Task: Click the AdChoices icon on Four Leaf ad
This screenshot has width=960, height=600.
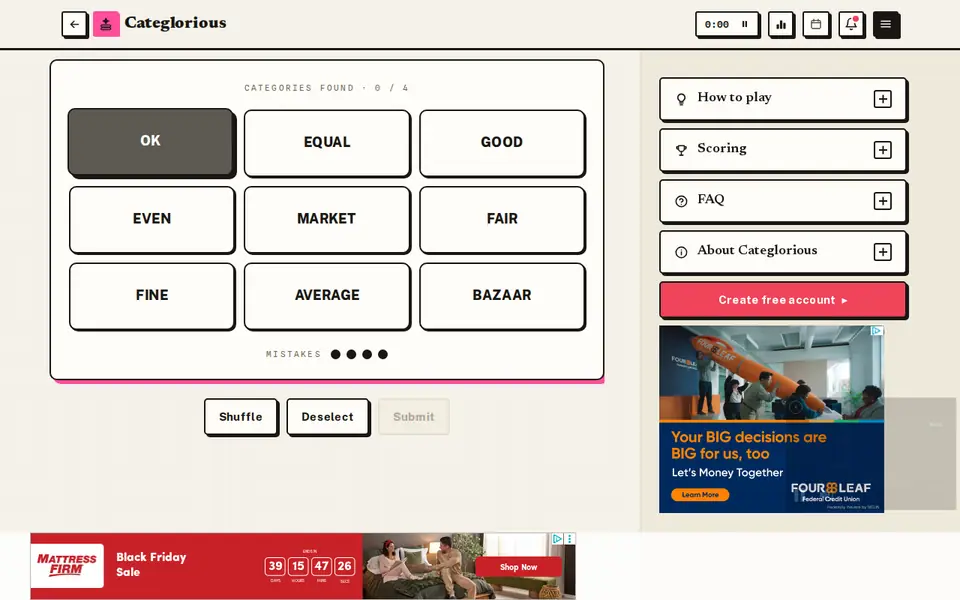Action: pyautogui.click(x=877, y=331)
